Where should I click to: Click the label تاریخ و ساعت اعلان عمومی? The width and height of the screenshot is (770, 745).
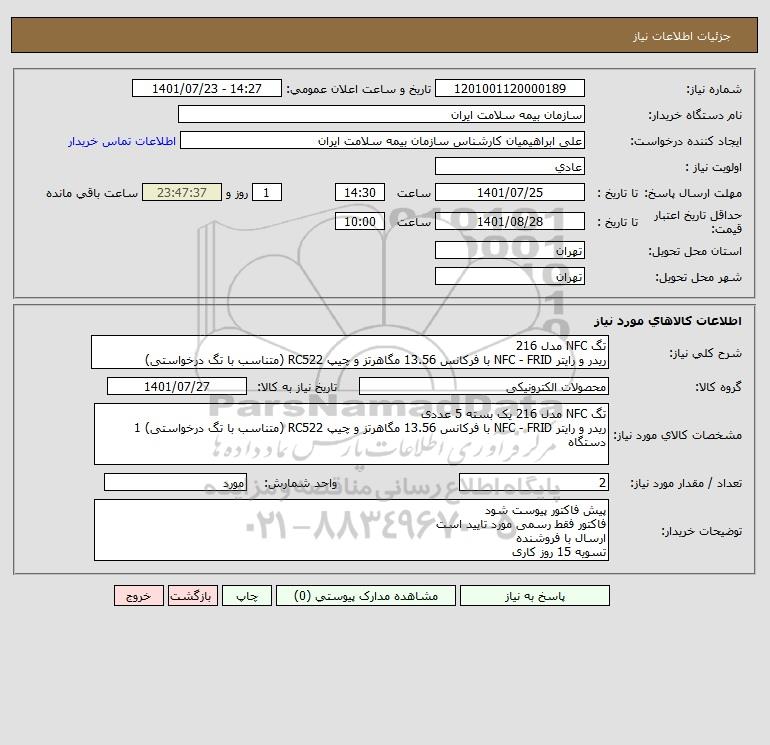click(x=358, y=89)
